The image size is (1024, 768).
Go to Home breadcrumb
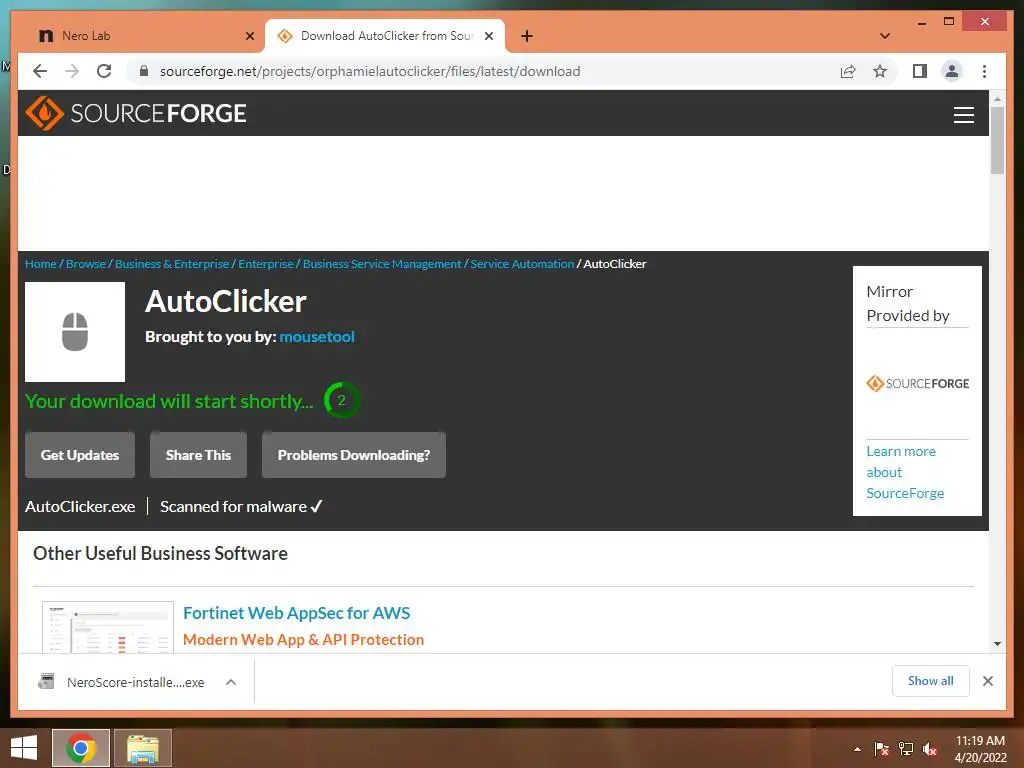tap(40, 264)
